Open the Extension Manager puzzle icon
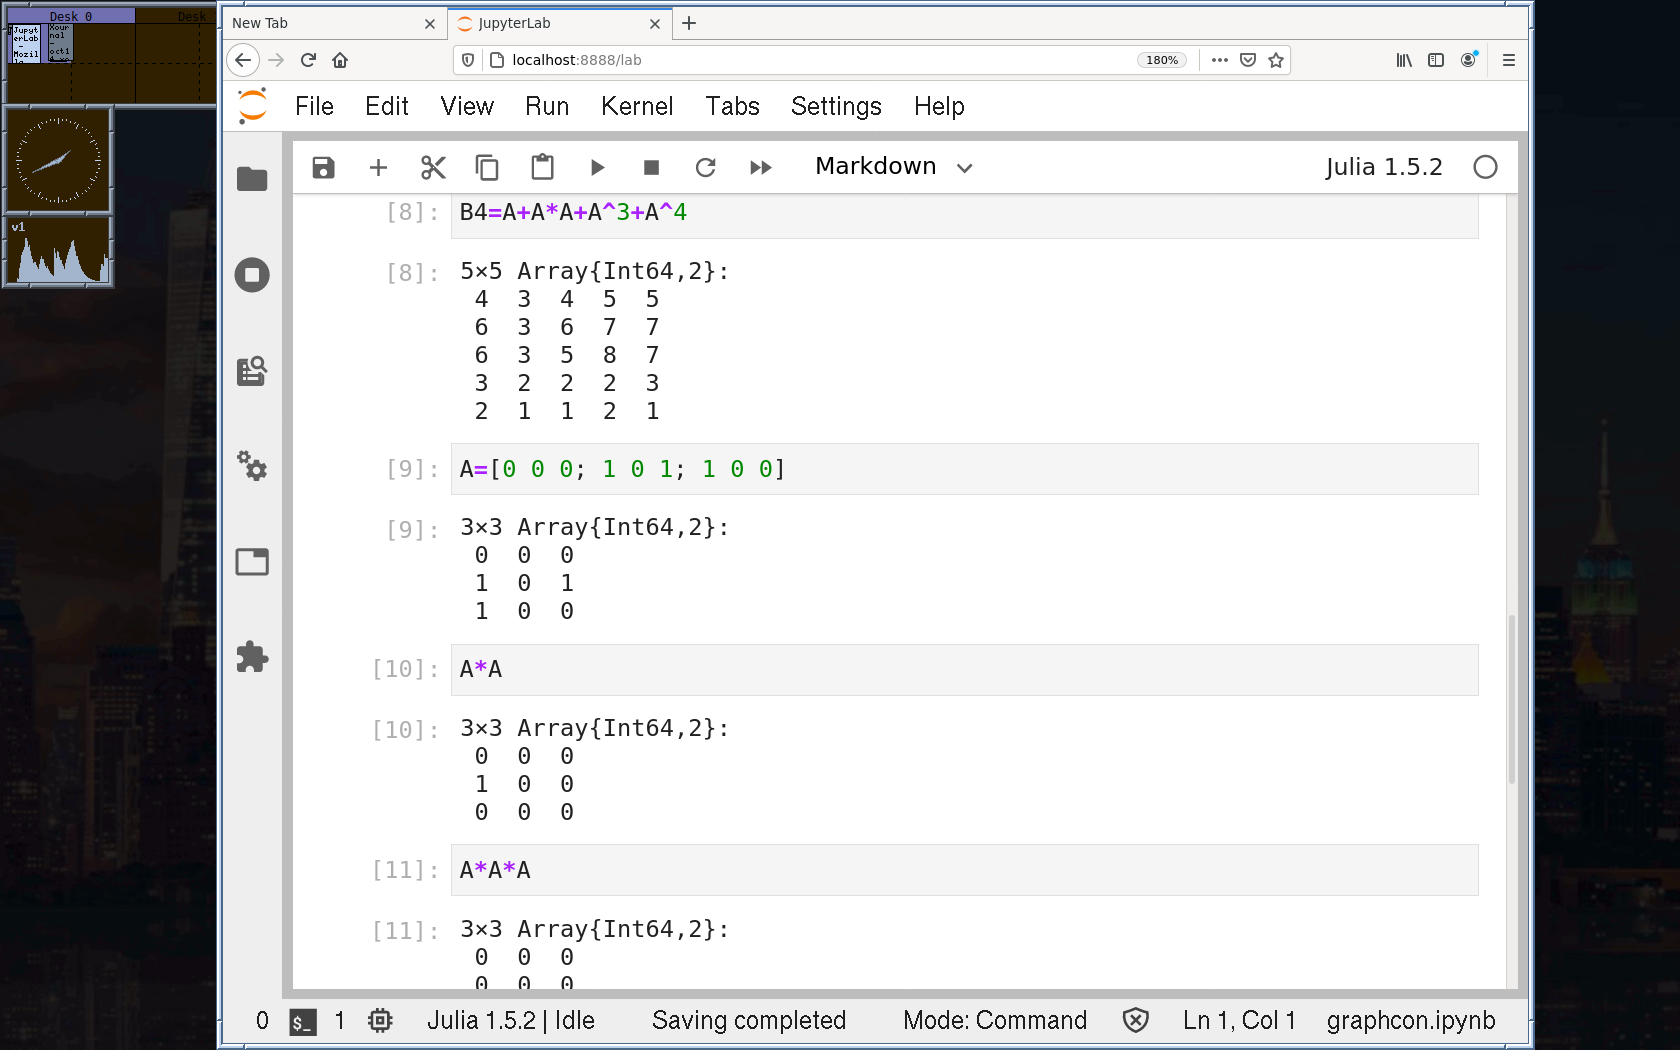 (x=252, y=657)
